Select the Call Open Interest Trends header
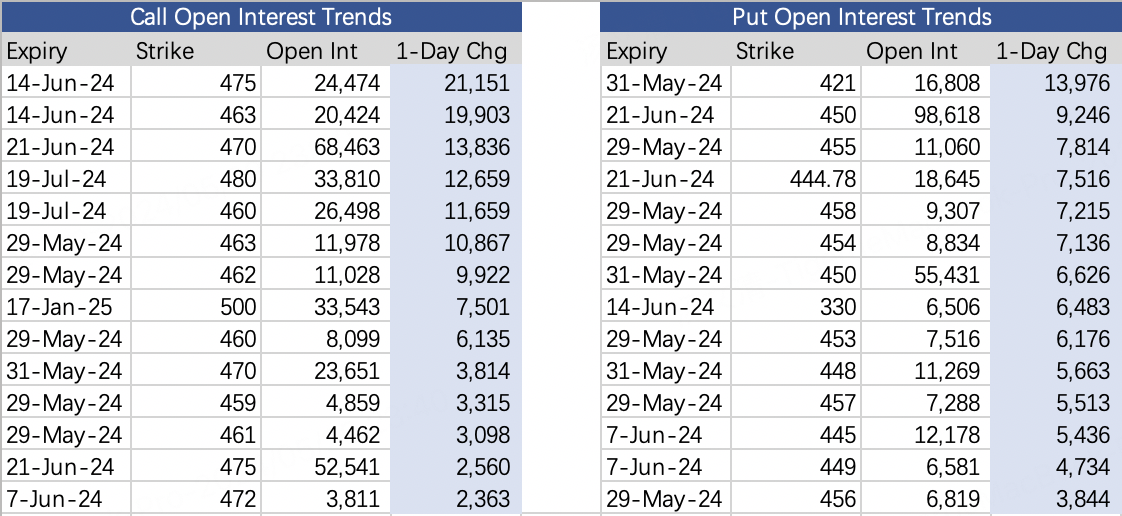The height and width of the screenshot is (516, 1122). pos(261,16)
